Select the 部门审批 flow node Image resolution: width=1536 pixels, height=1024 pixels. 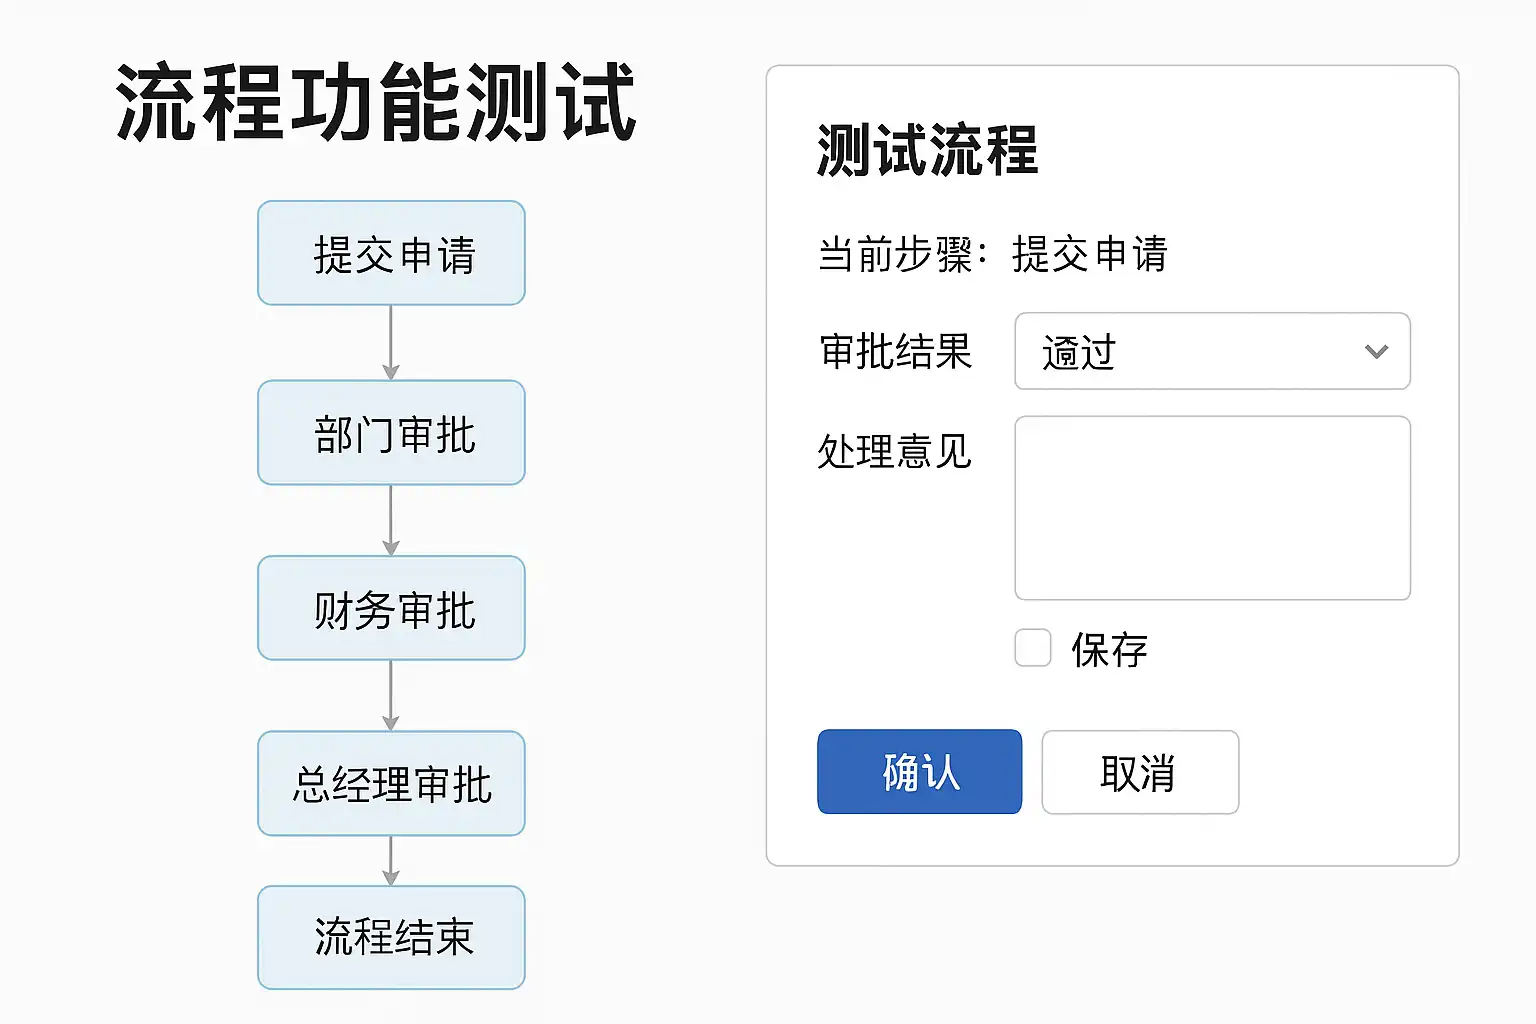(391, 433)
